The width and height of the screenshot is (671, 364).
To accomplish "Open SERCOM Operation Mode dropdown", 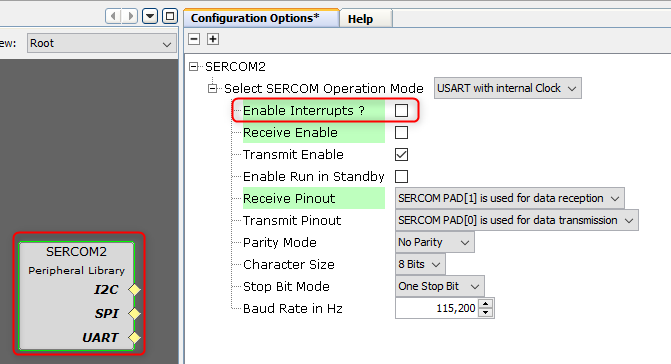I will click(508, 88).
